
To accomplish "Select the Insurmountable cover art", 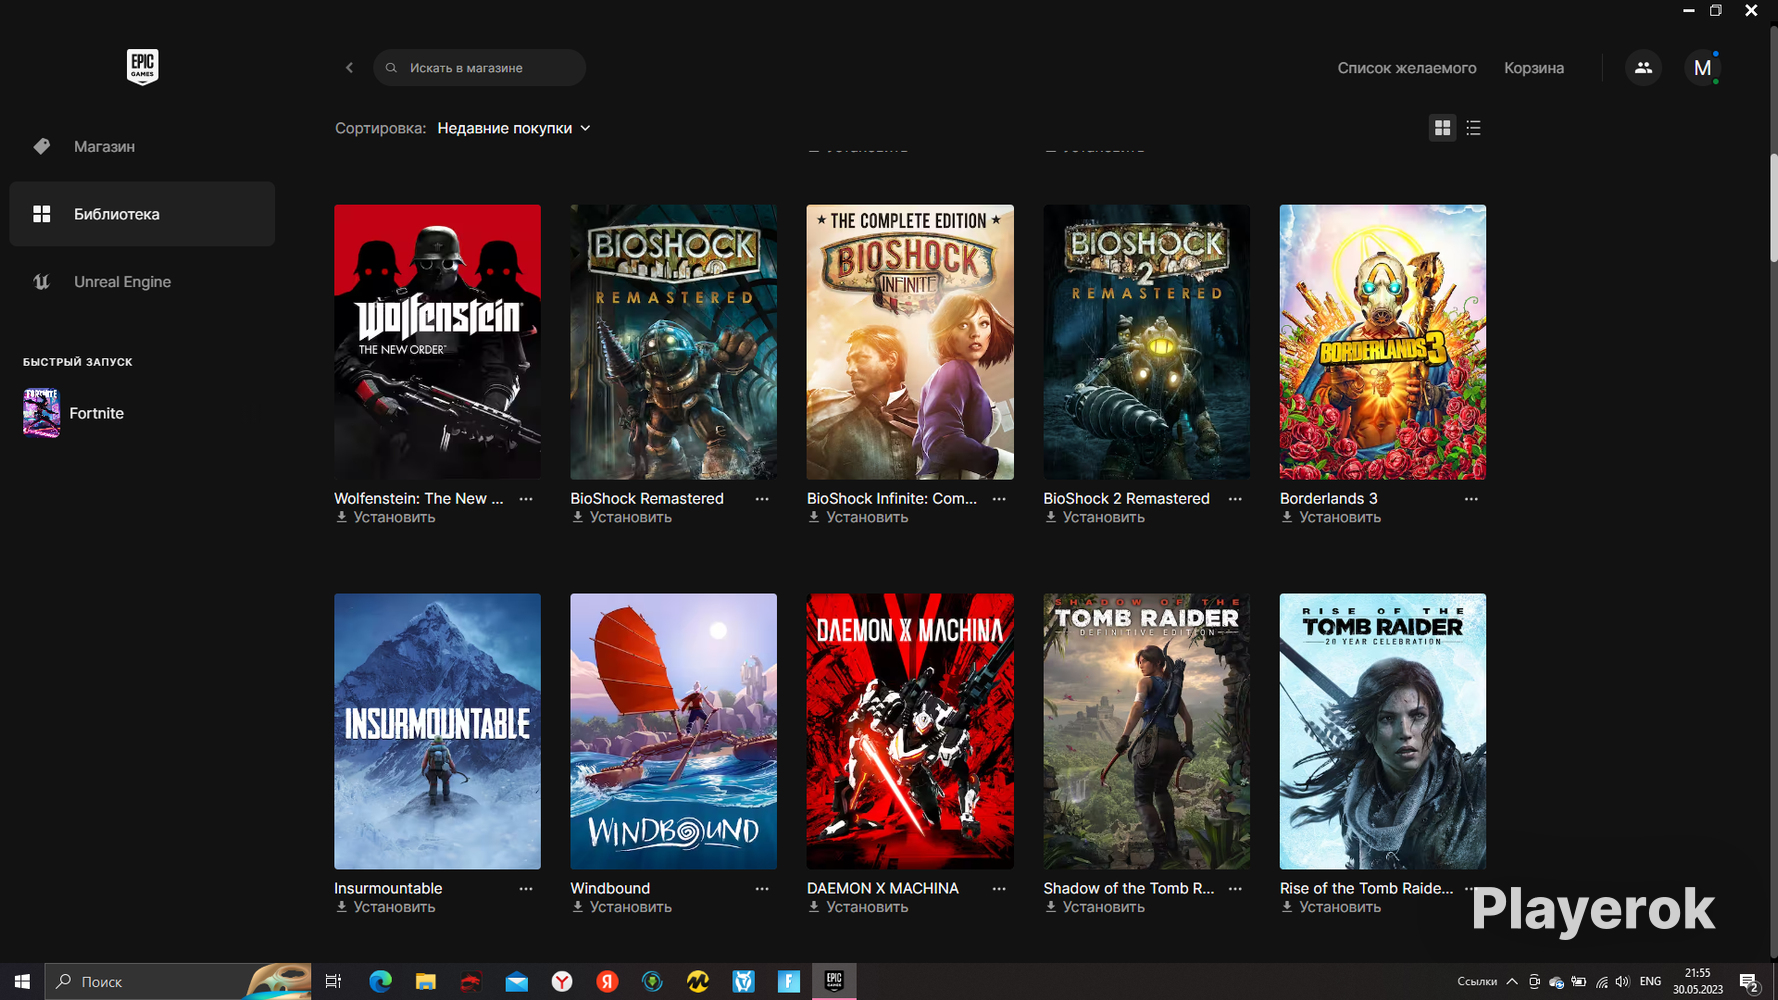I will coord(437,732).
